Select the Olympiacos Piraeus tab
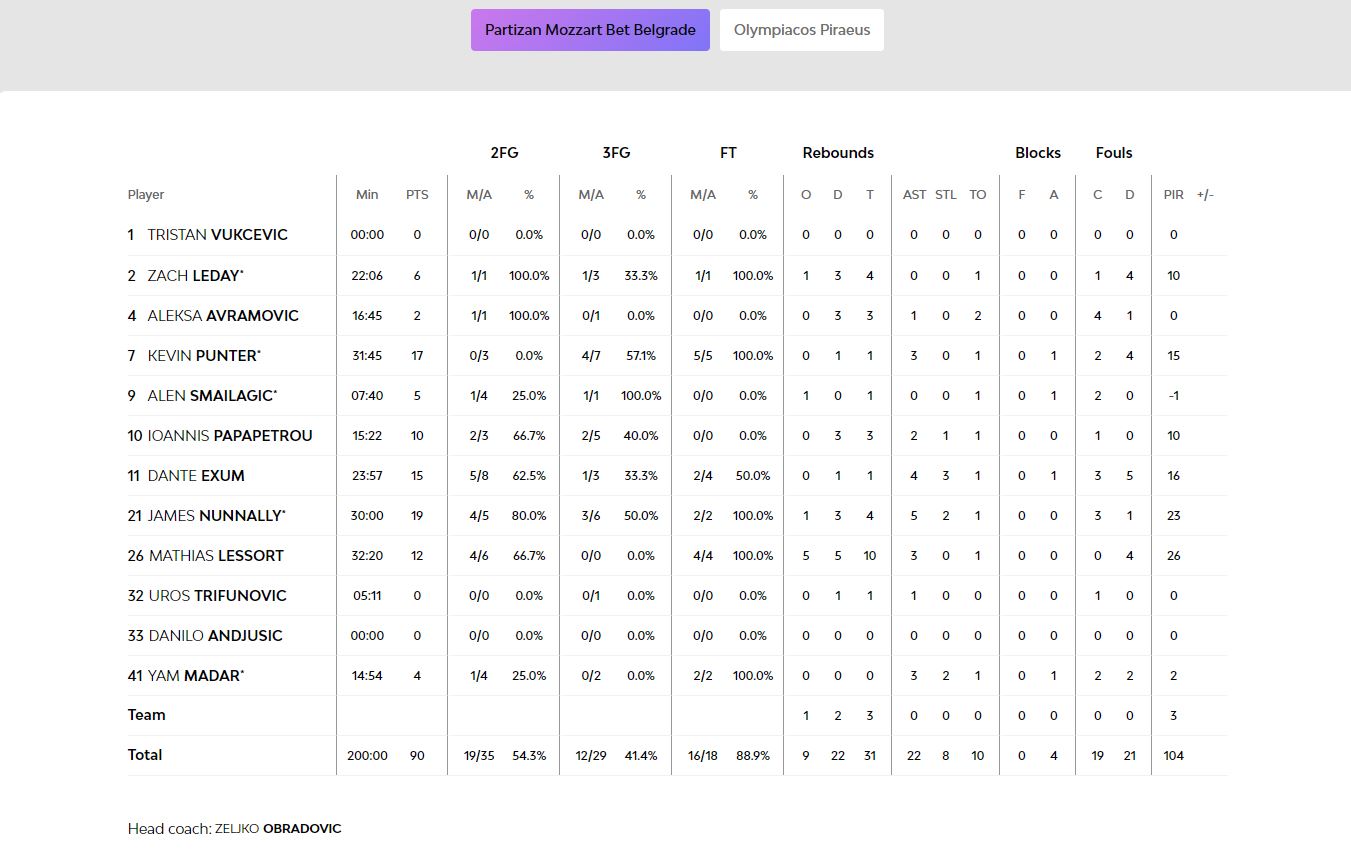Viewport: 1351px width, 860px height. (801, 30)
